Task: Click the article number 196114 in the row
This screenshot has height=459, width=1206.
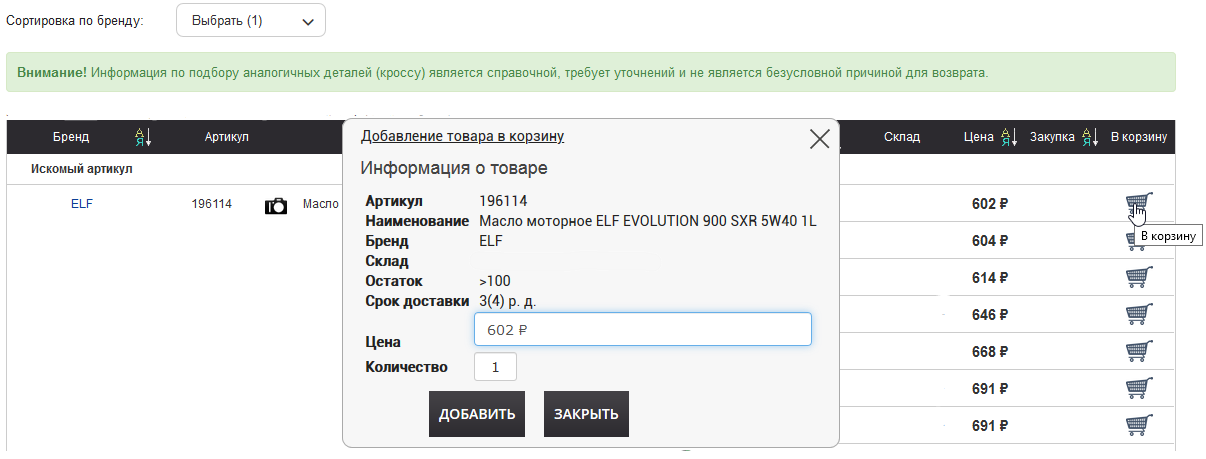Action: [x=212, y=204]
